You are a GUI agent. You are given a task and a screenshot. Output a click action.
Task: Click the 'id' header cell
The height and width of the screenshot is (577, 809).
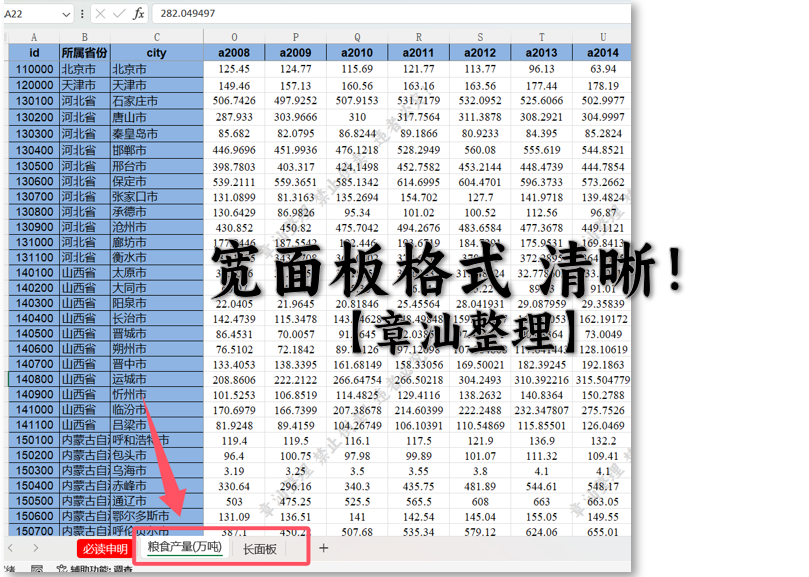click(34, 53)
